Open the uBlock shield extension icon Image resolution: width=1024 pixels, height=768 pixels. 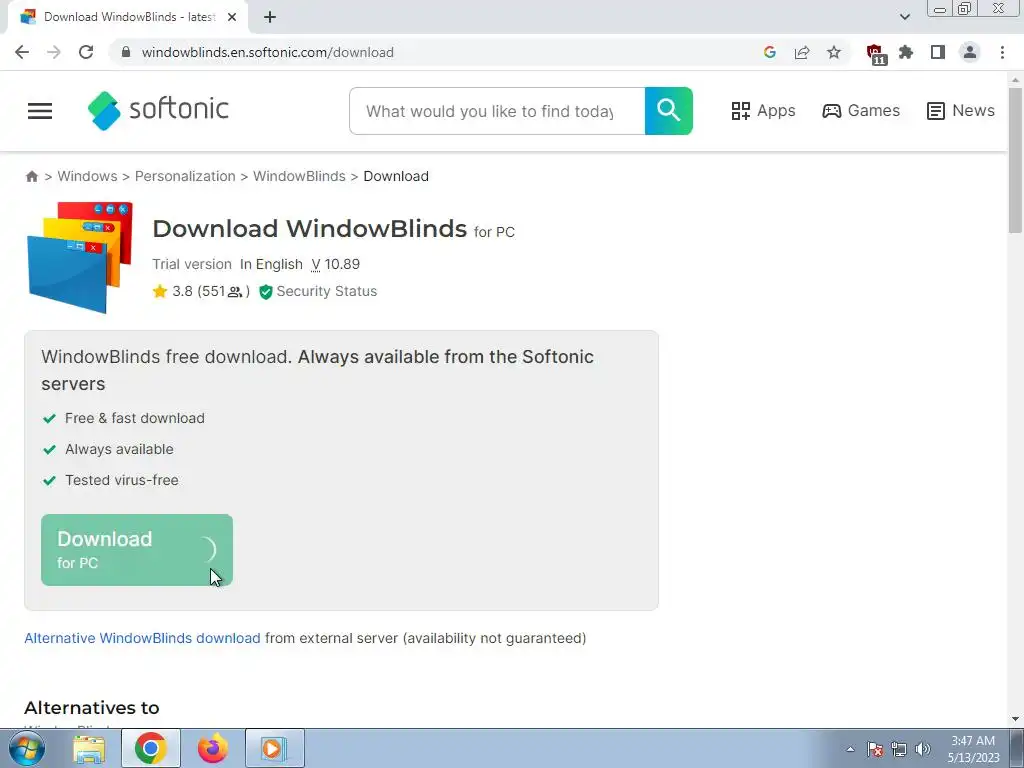[x=876, y=54]
